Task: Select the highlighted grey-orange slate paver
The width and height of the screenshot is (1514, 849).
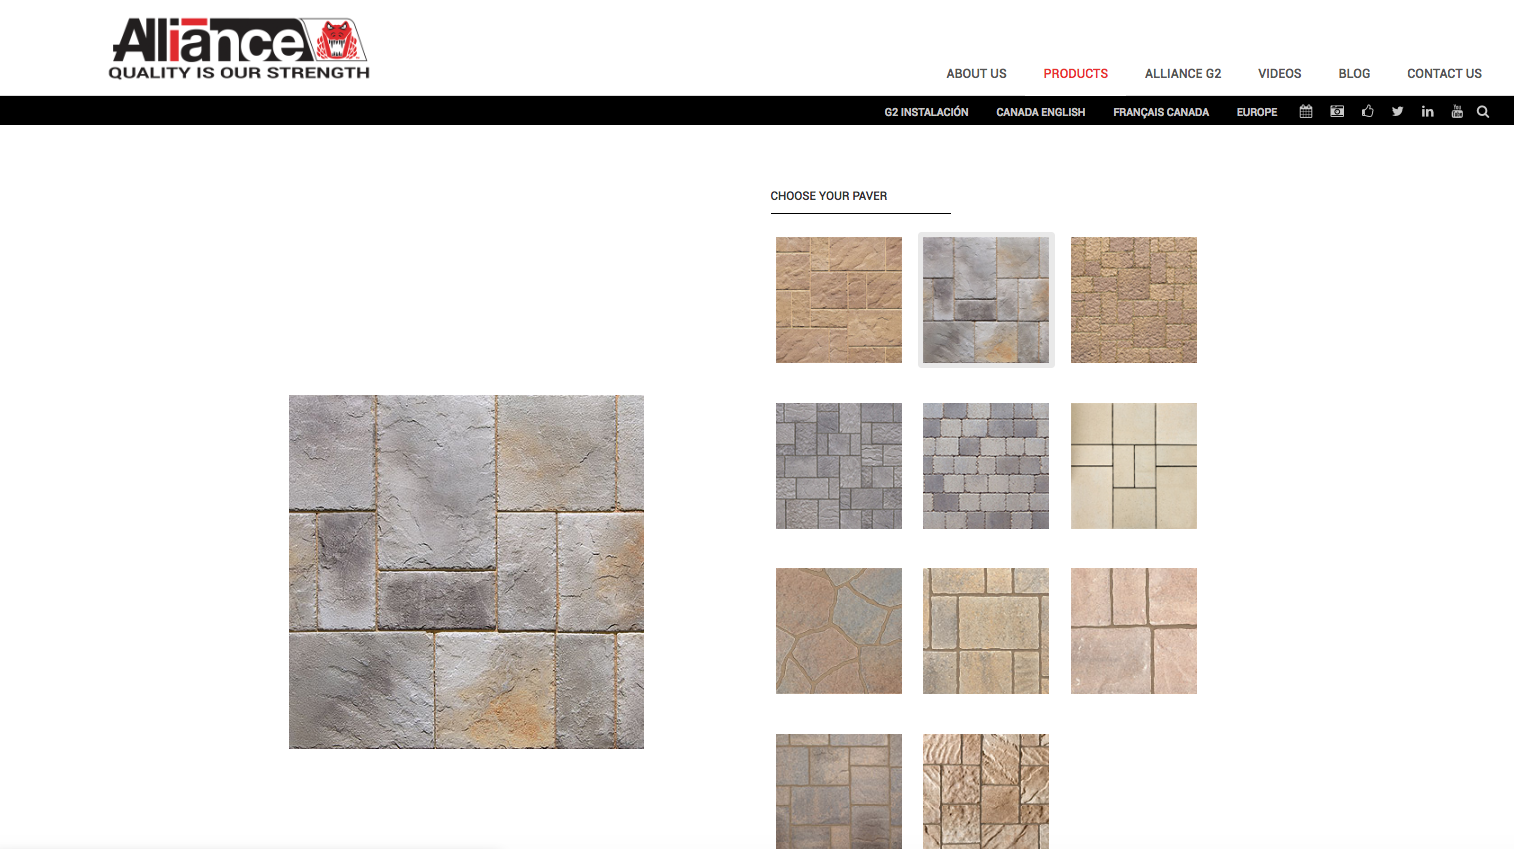Action: [x=986, y=300]
